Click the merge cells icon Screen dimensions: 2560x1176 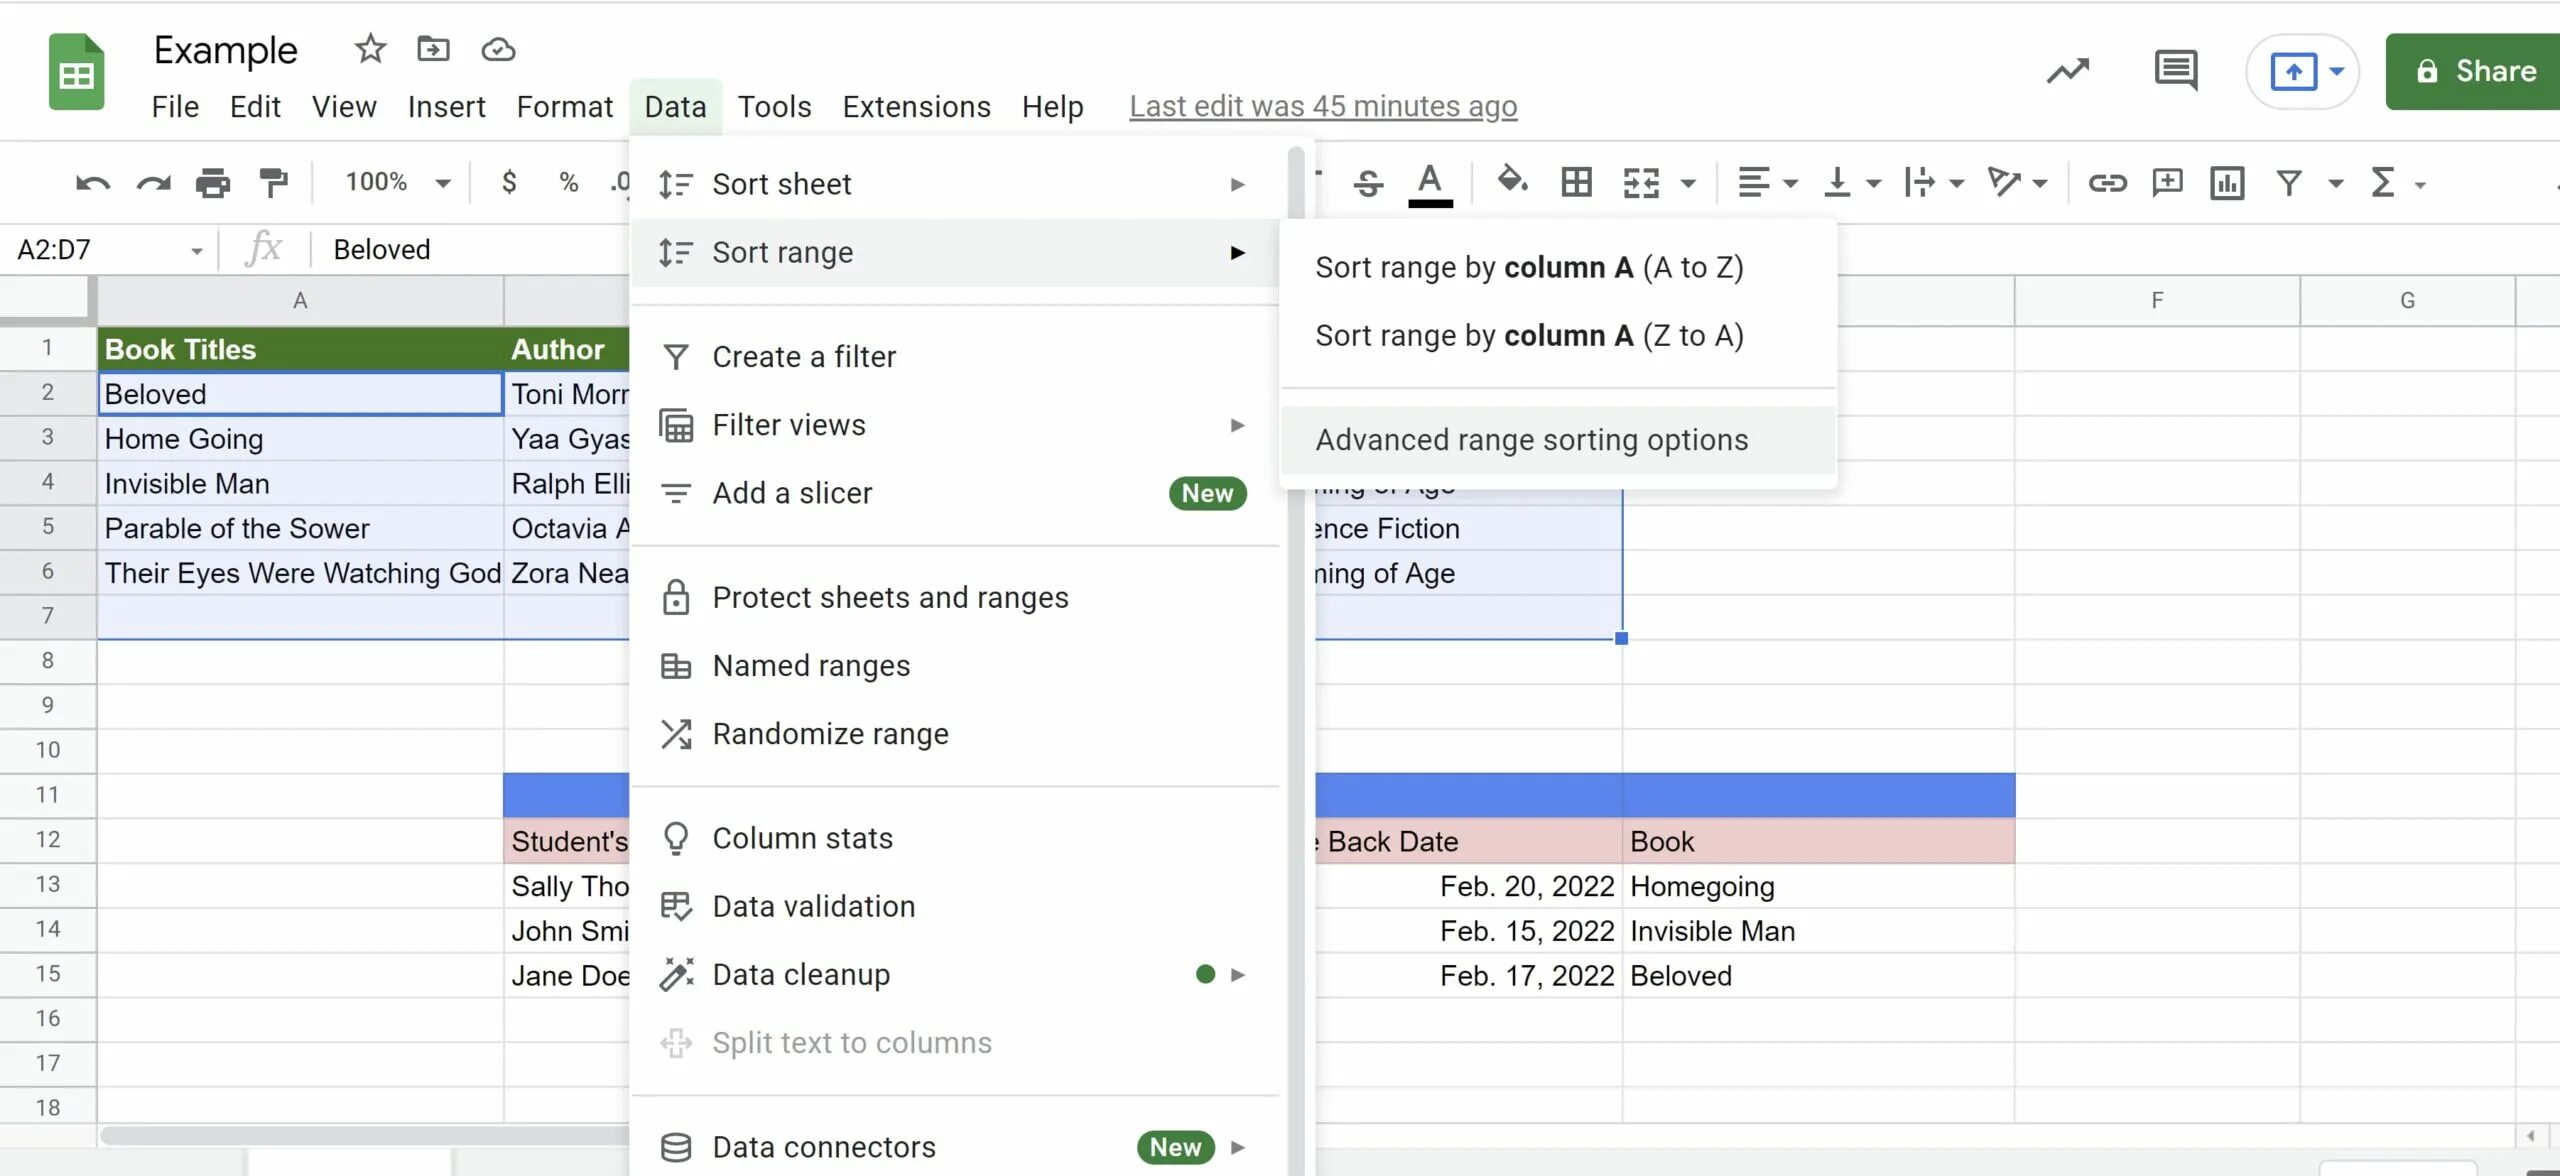1642,181
